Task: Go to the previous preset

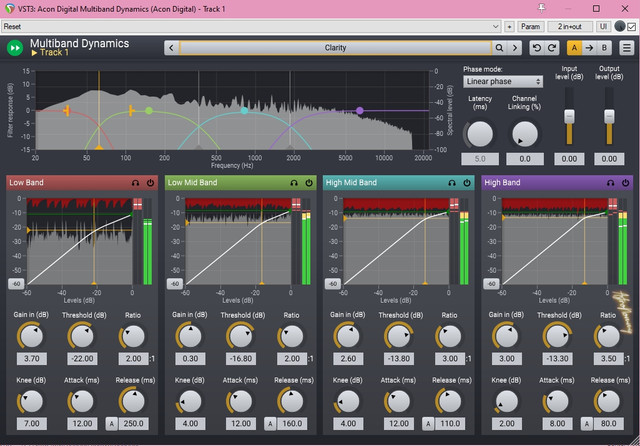Action: (171, 48)
